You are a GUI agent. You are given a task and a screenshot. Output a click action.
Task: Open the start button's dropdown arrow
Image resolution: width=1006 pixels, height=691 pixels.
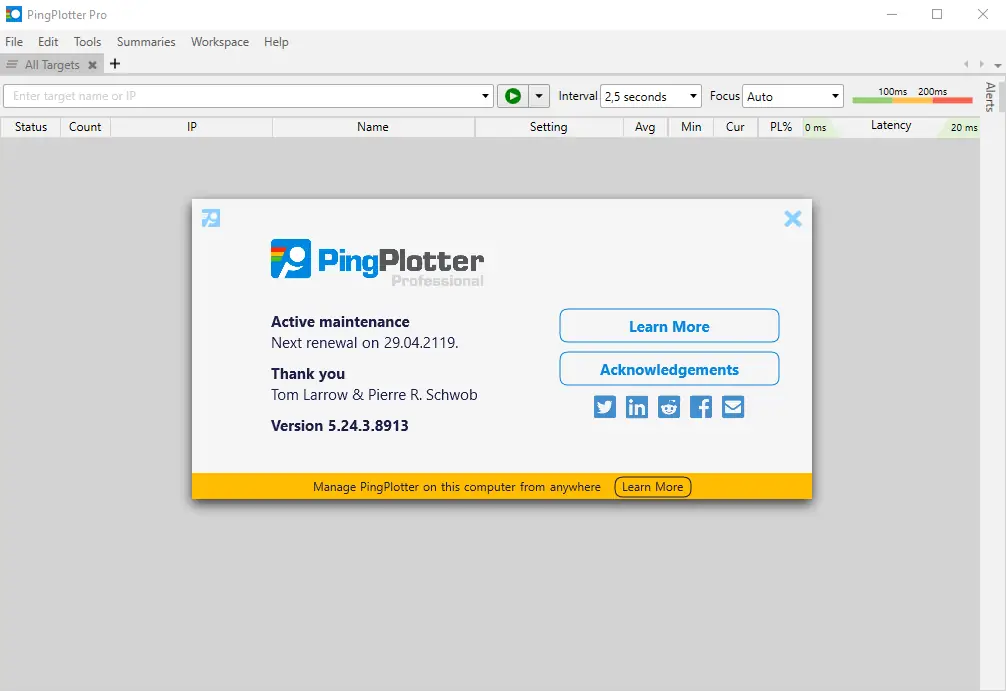(539, 96)
